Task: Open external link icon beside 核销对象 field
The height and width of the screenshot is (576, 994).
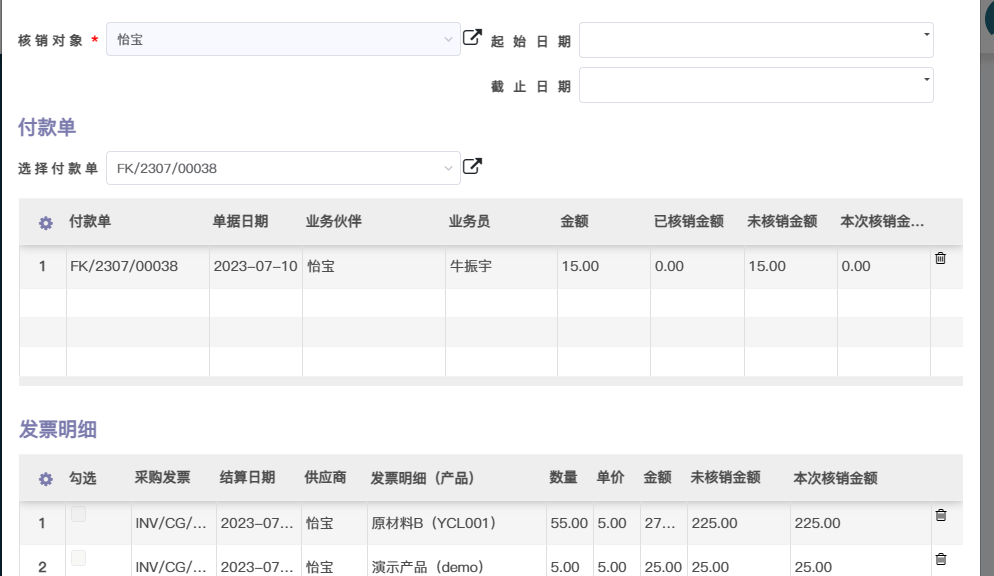Action: pyautogui.click(x=472, y=38)
